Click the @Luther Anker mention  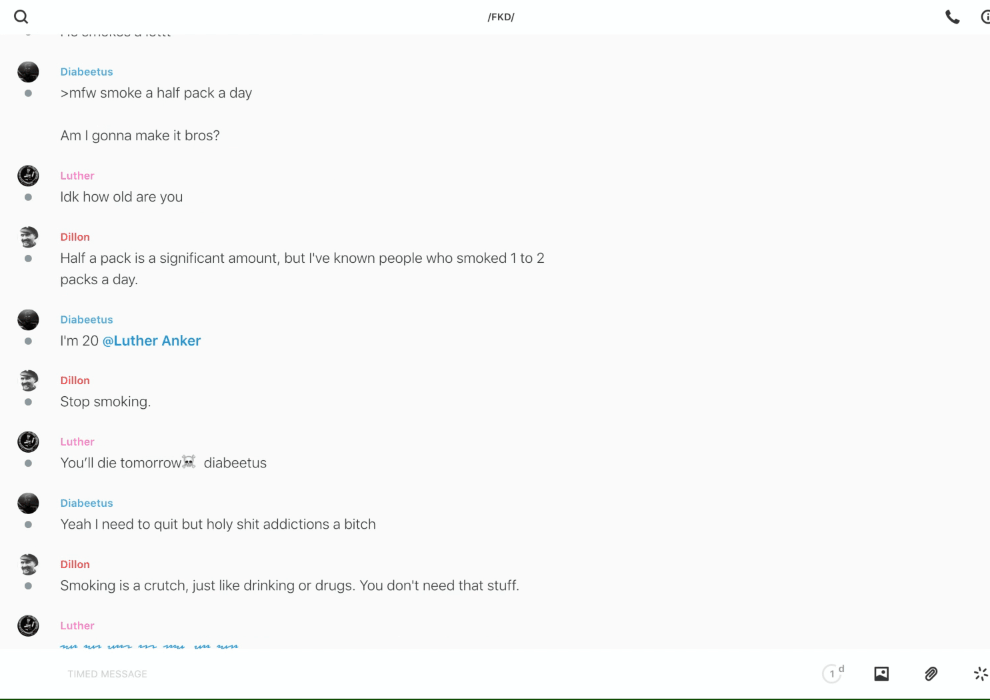[151, 341]
